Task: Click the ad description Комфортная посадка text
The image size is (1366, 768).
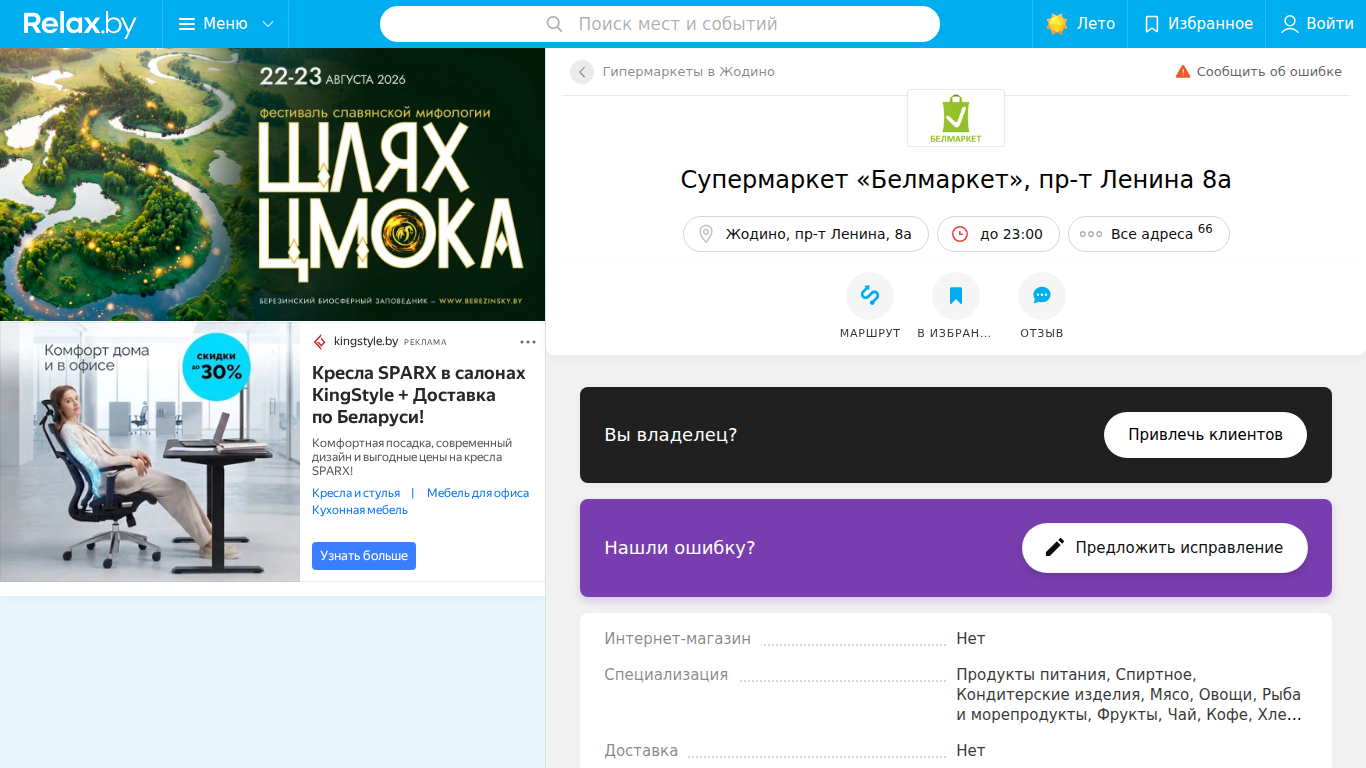Action: (x=412, y=457)
